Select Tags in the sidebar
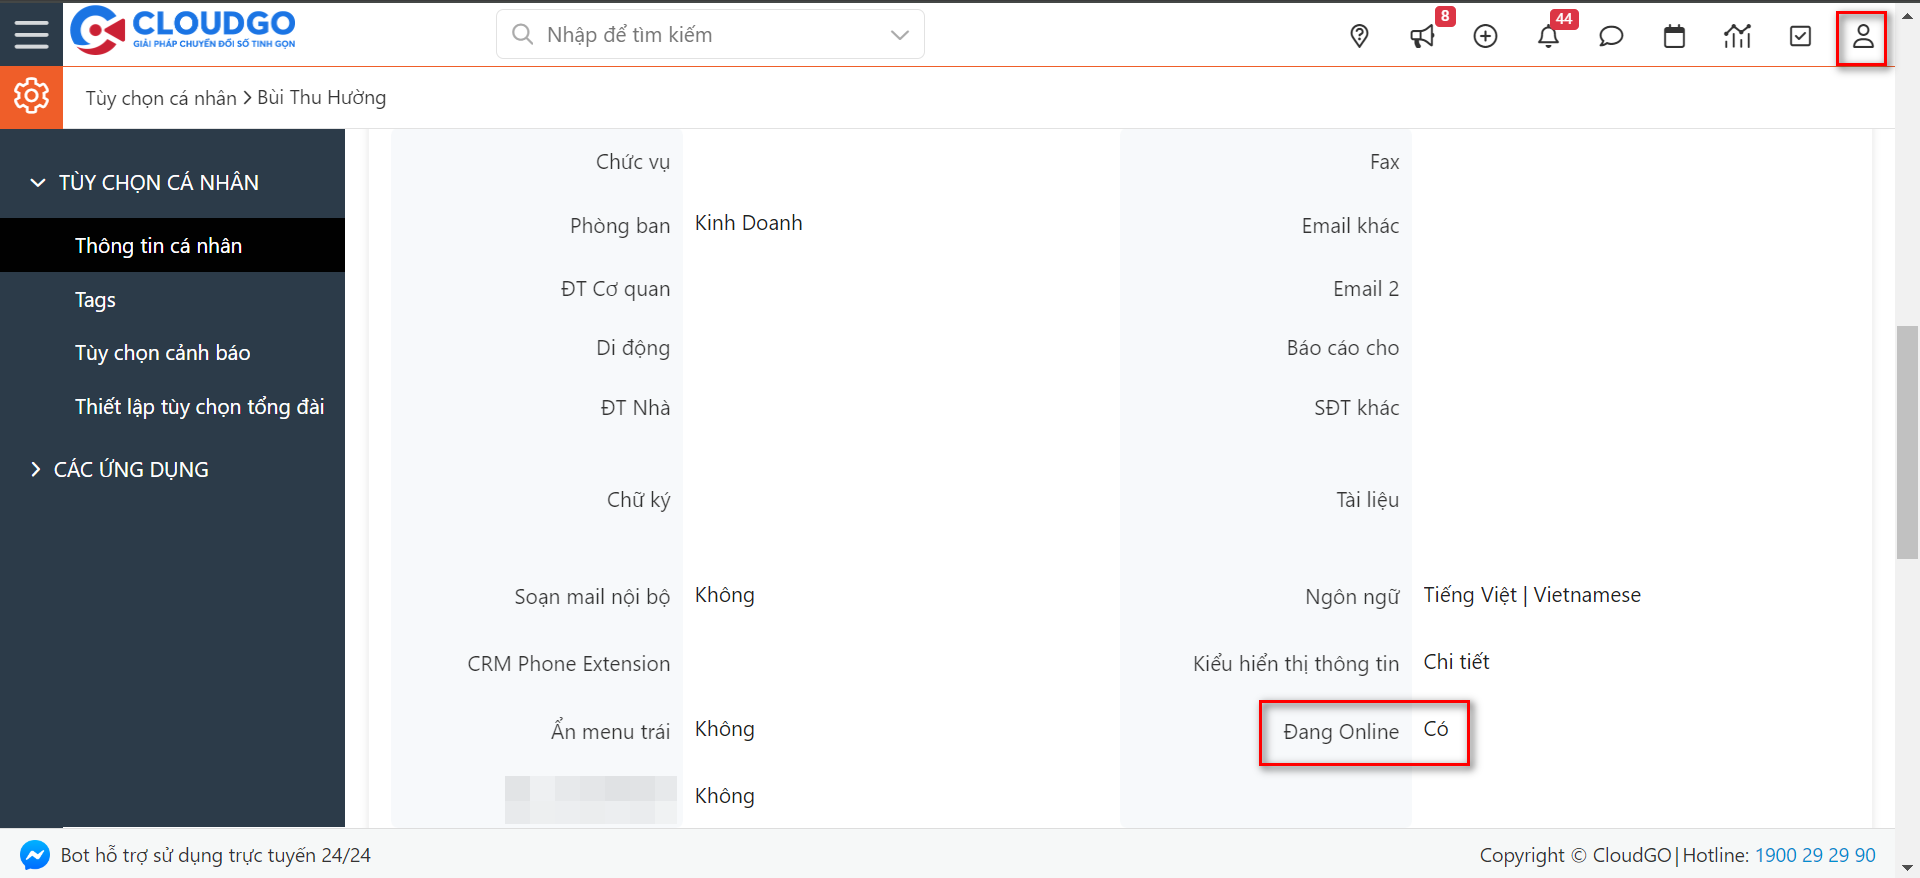Viewport: 1920px width, 878px height. [95, 300]
